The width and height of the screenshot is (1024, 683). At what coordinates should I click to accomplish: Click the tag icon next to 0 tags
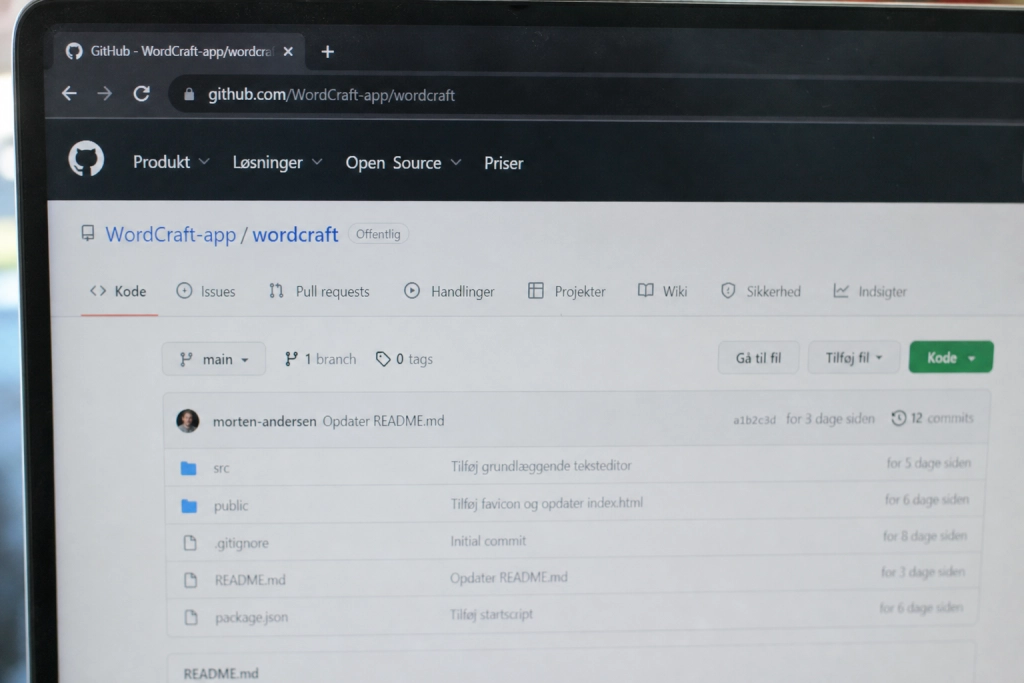(383, 358)
